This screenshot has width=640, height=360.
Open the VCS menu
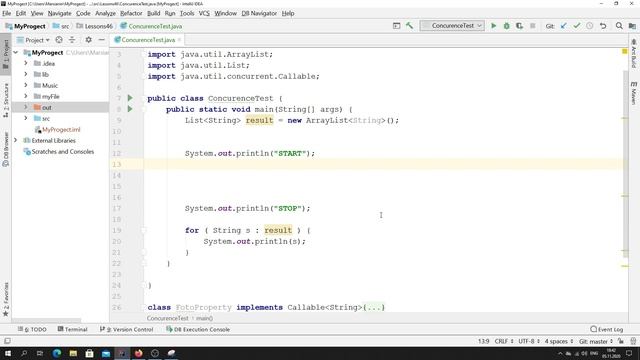204,13
